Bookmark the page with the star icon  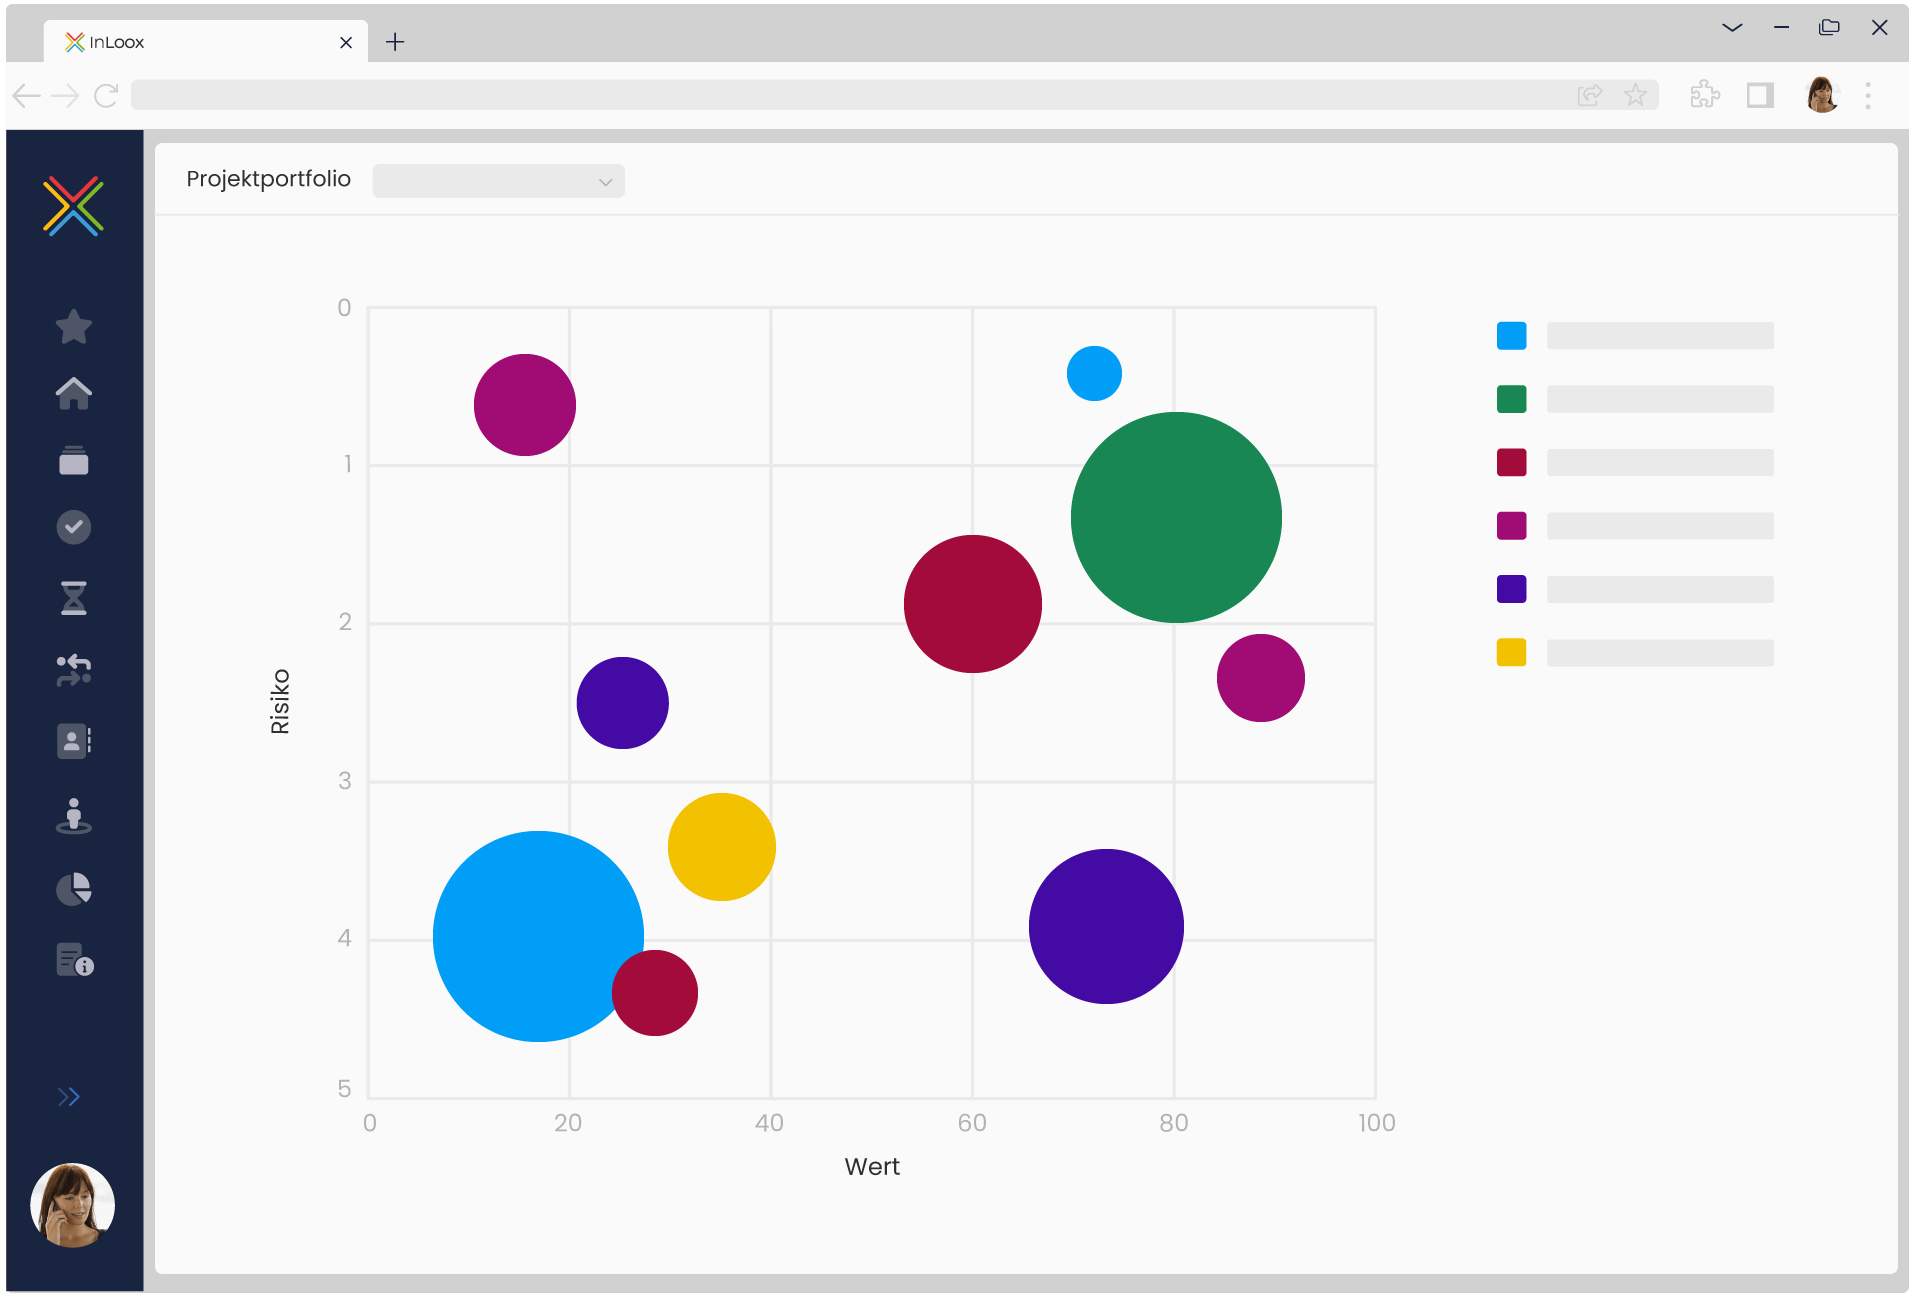point(1635,95)
